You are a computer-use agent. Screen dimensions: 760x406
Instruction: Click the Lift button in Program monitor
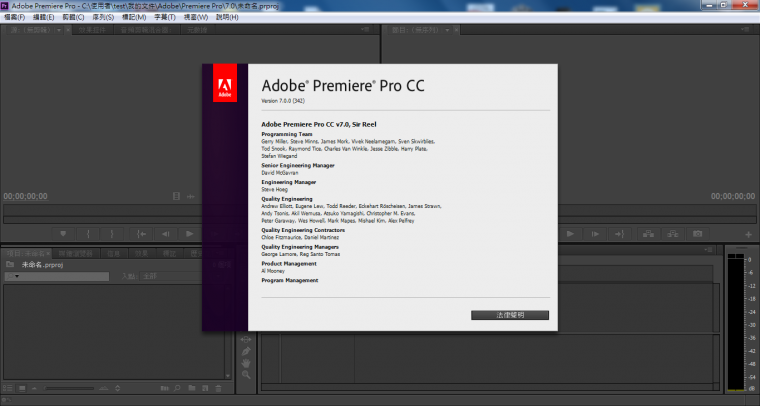point(648,234)
